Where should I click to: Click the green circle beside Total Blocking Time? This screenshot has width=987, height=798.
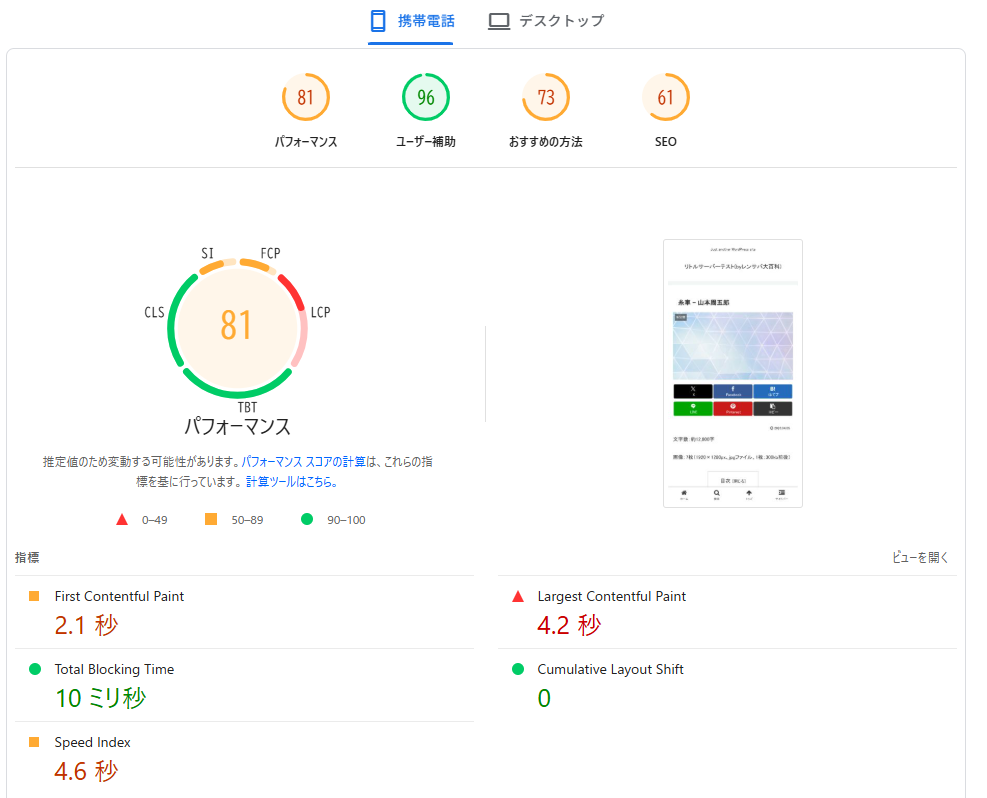35,669
